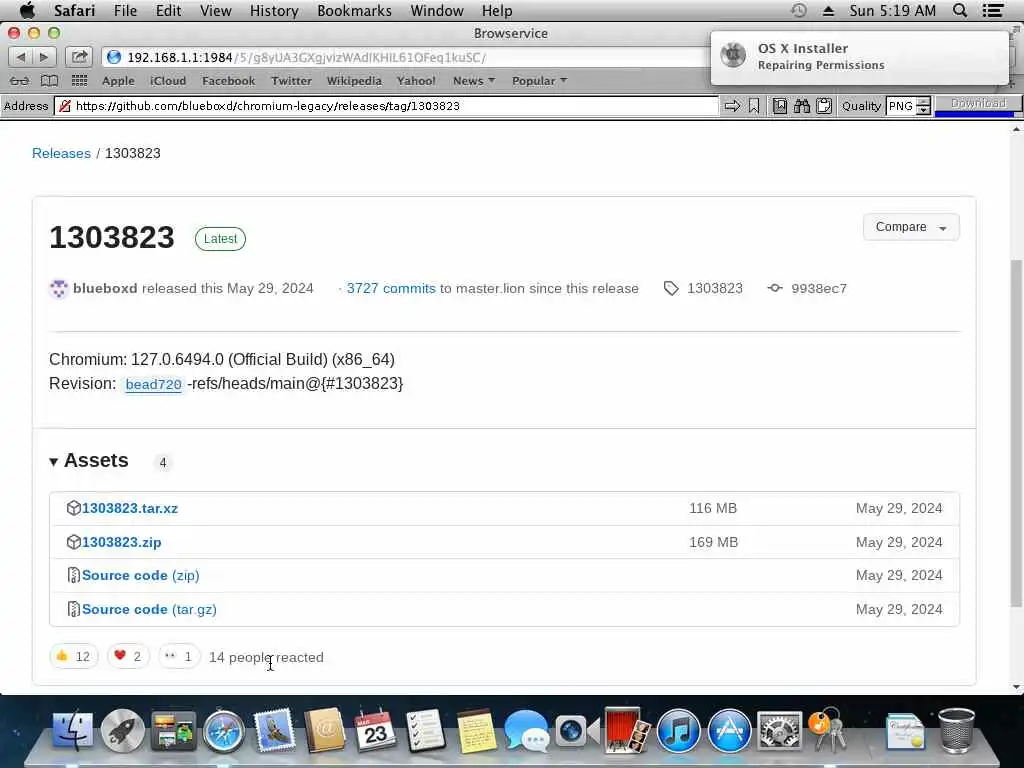The width and height of the screenshot is (1024, 768).
Task: Open Spotlight search in menu bar
Action: click(959, 10)
